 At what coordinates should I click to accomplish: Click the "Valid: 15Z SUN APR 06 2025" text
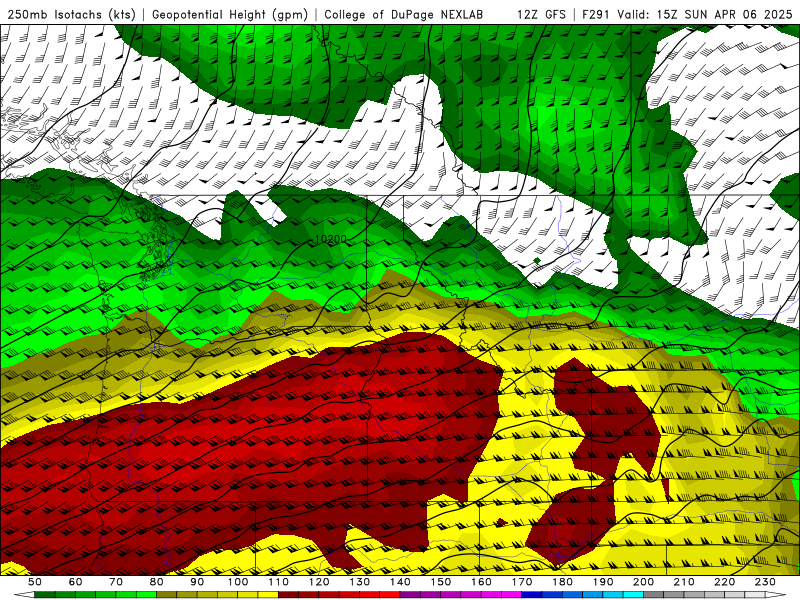(x=705, y=14)
